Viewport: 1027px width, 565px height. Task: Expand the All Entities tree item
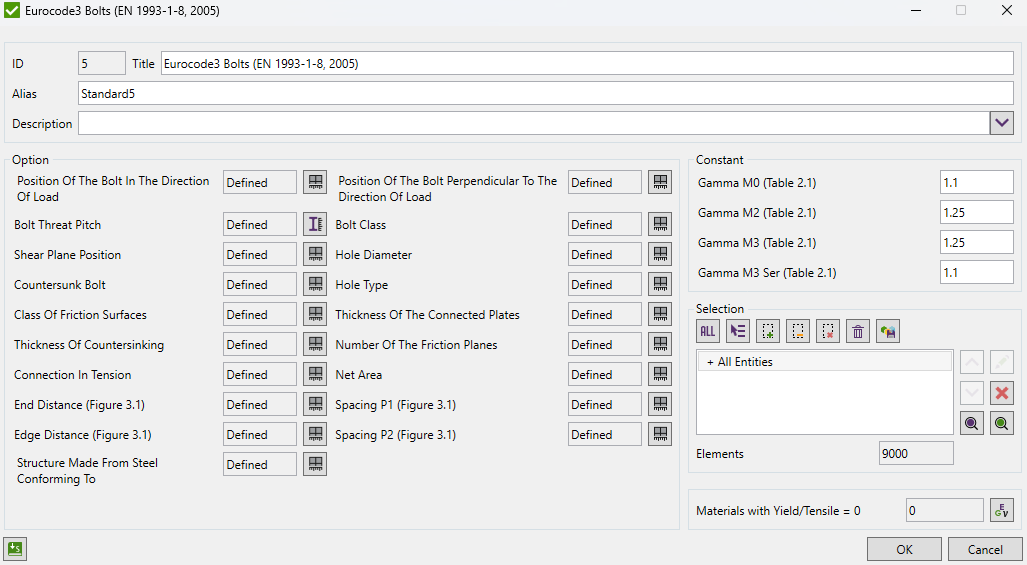(x=710, y=362)
